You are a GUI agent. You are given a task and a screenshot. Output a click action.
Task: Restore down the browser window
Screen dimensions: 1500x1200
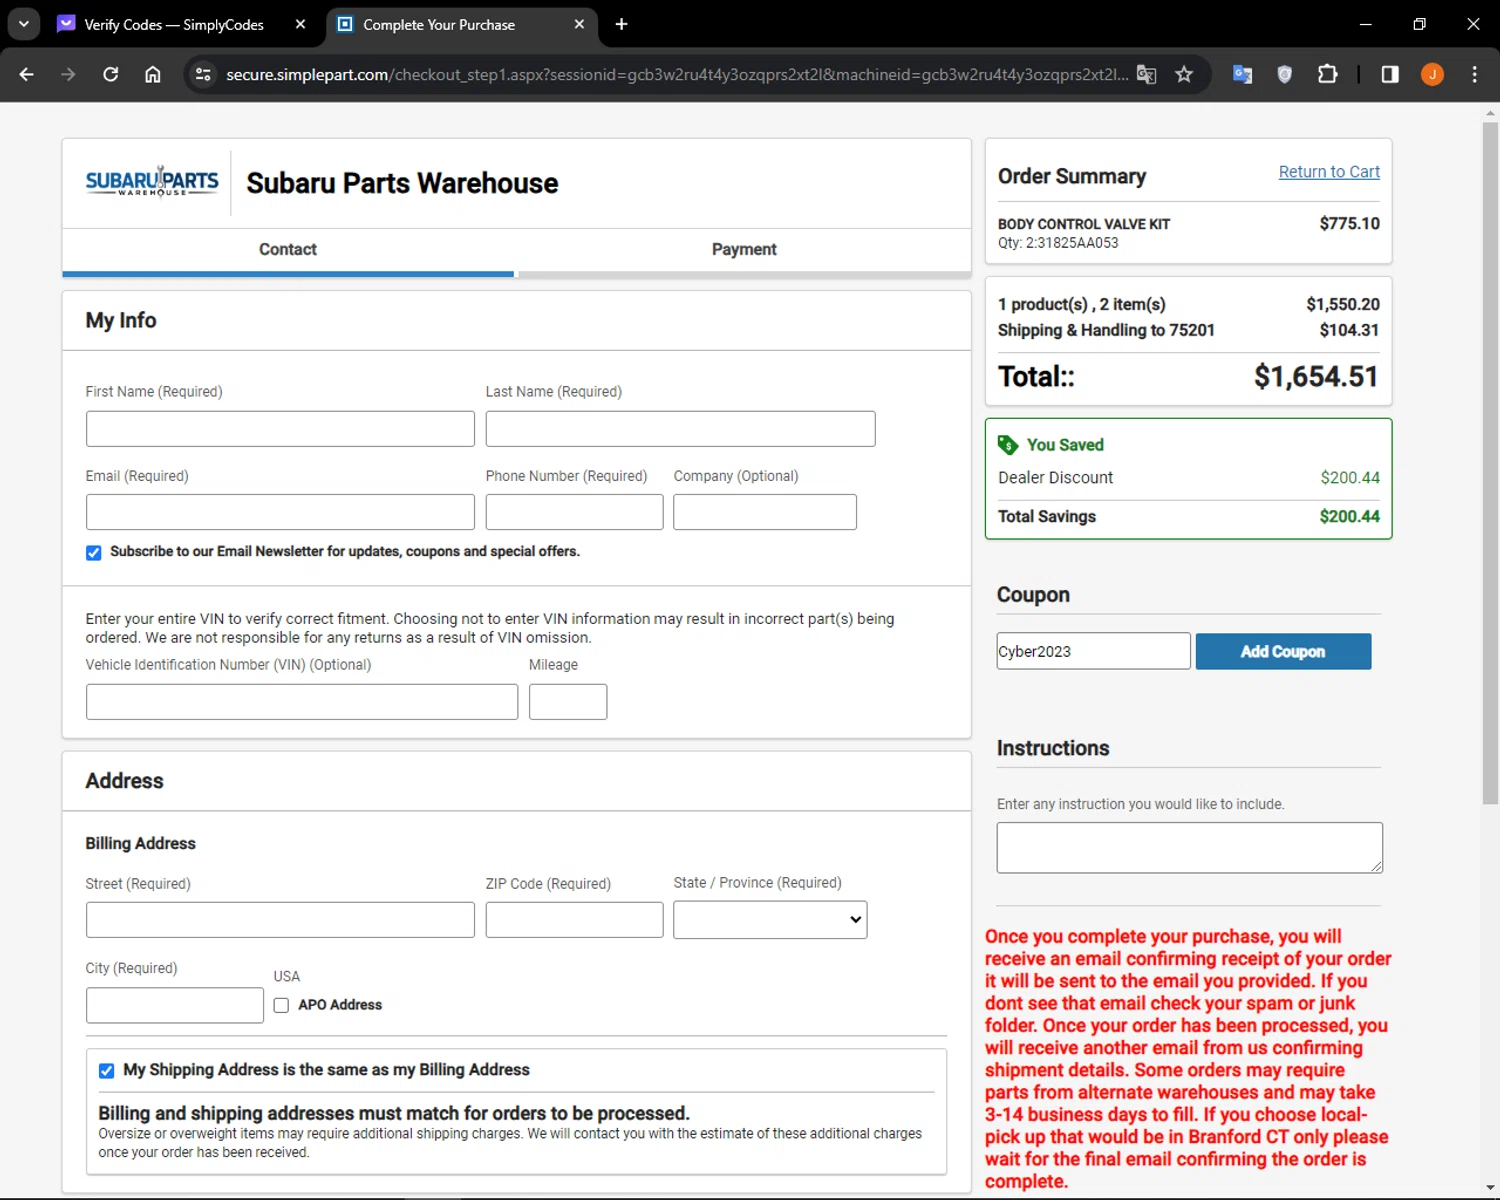click(1419, 24)
